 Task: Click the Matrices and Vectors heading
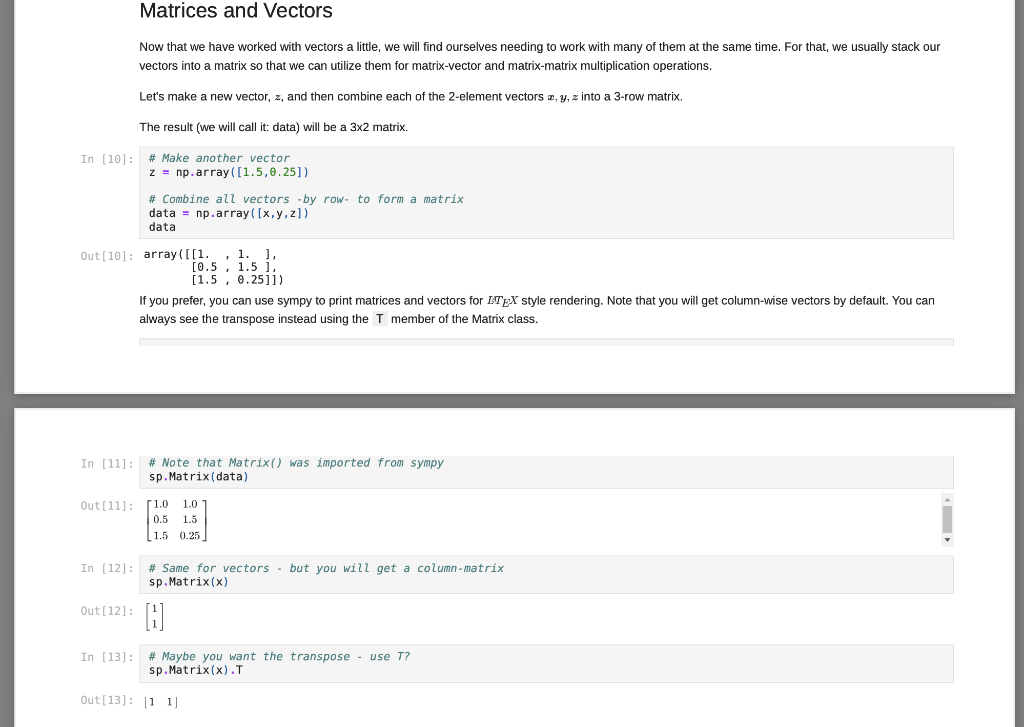[x=236, y=11]
